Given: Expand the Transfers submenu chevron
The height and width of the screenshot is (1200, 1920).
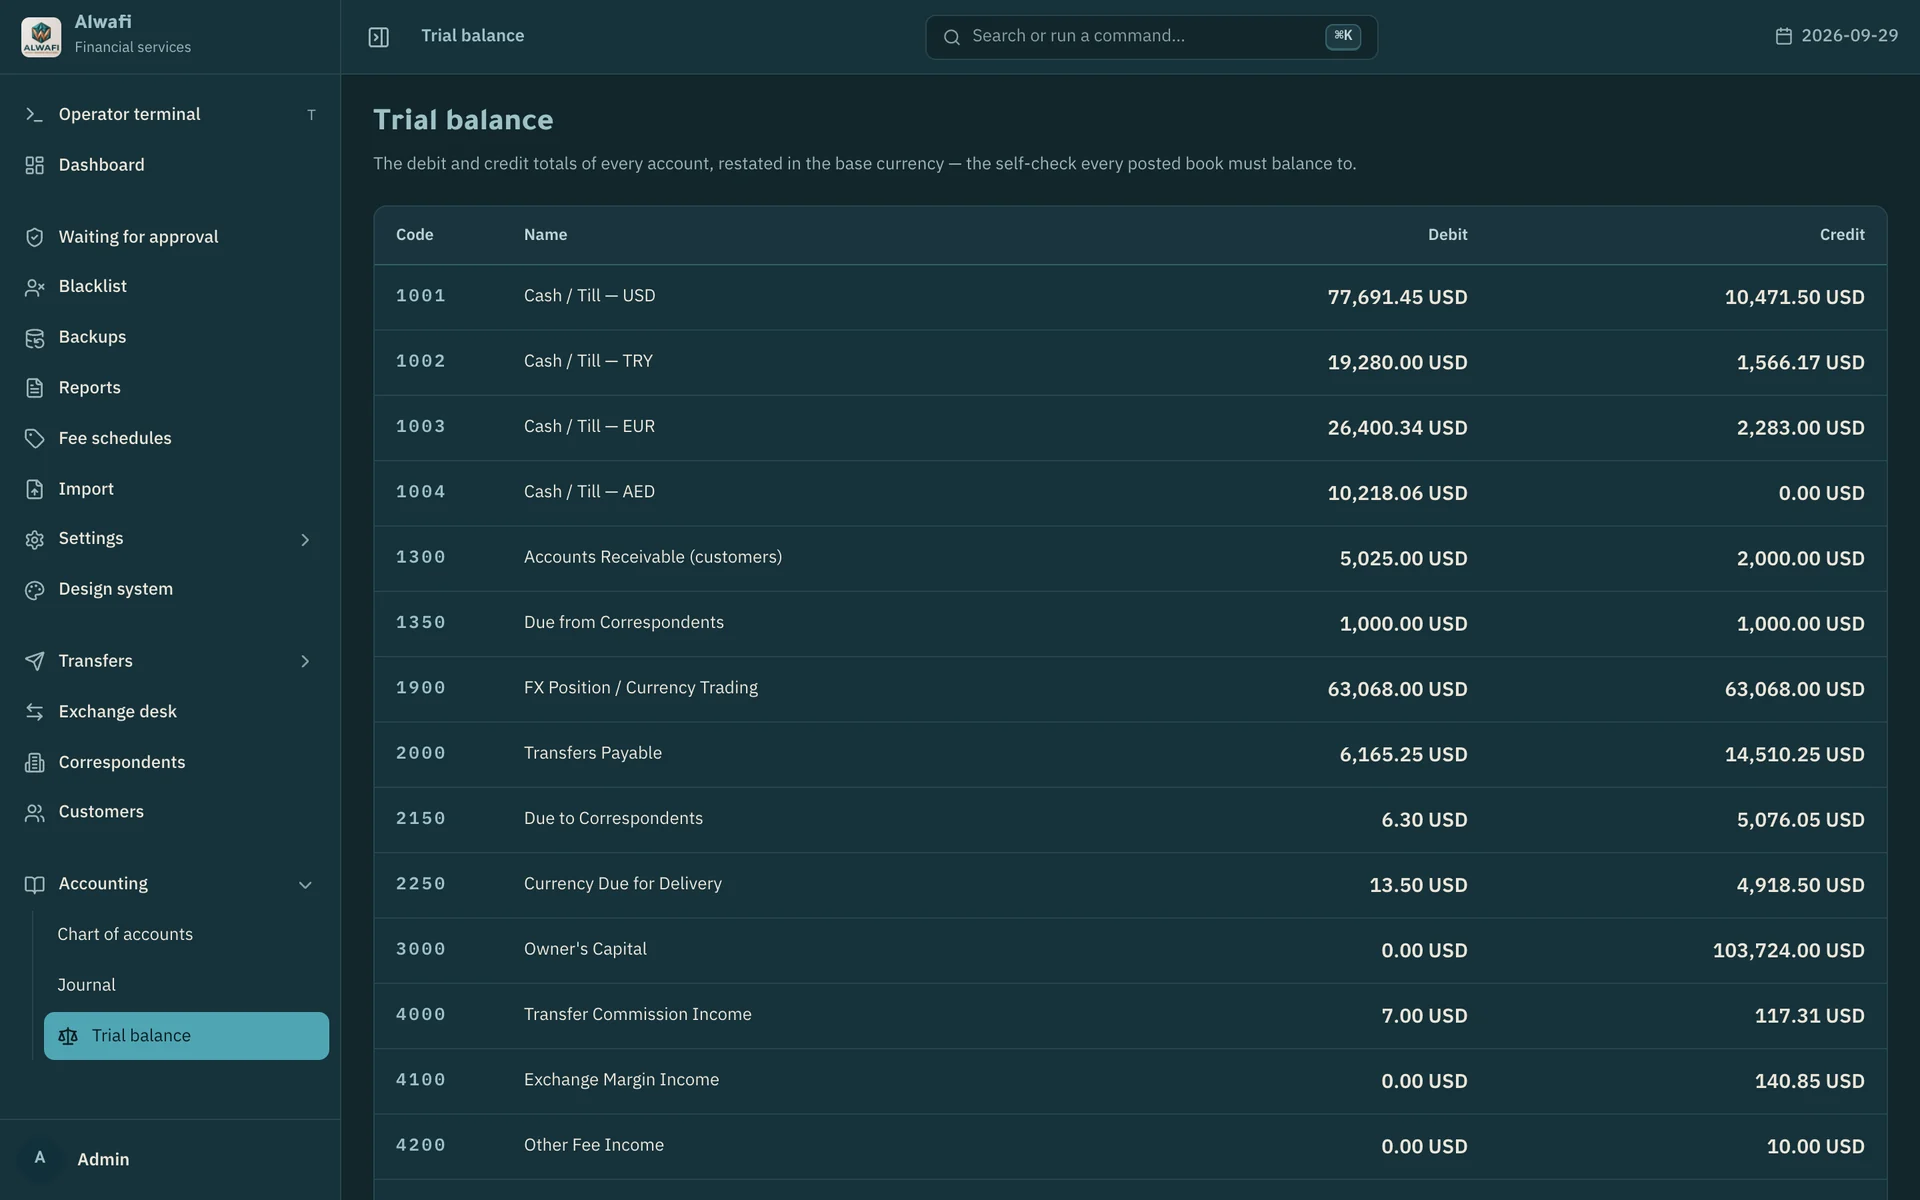Looking at the screenshot, I should coord(305,661).
